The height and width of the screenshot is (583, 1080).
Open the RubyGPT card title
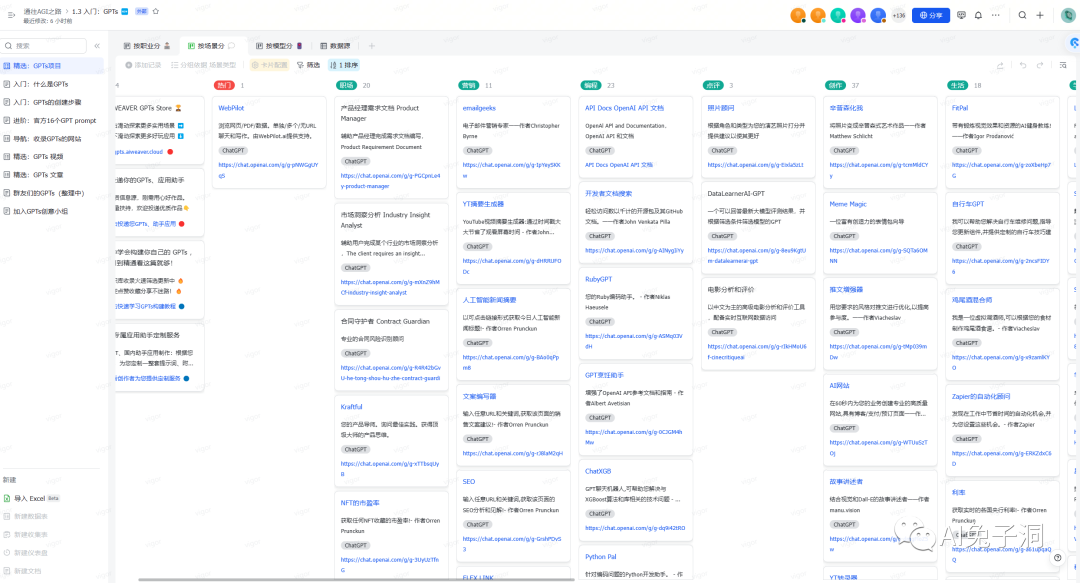click(599, 279)
